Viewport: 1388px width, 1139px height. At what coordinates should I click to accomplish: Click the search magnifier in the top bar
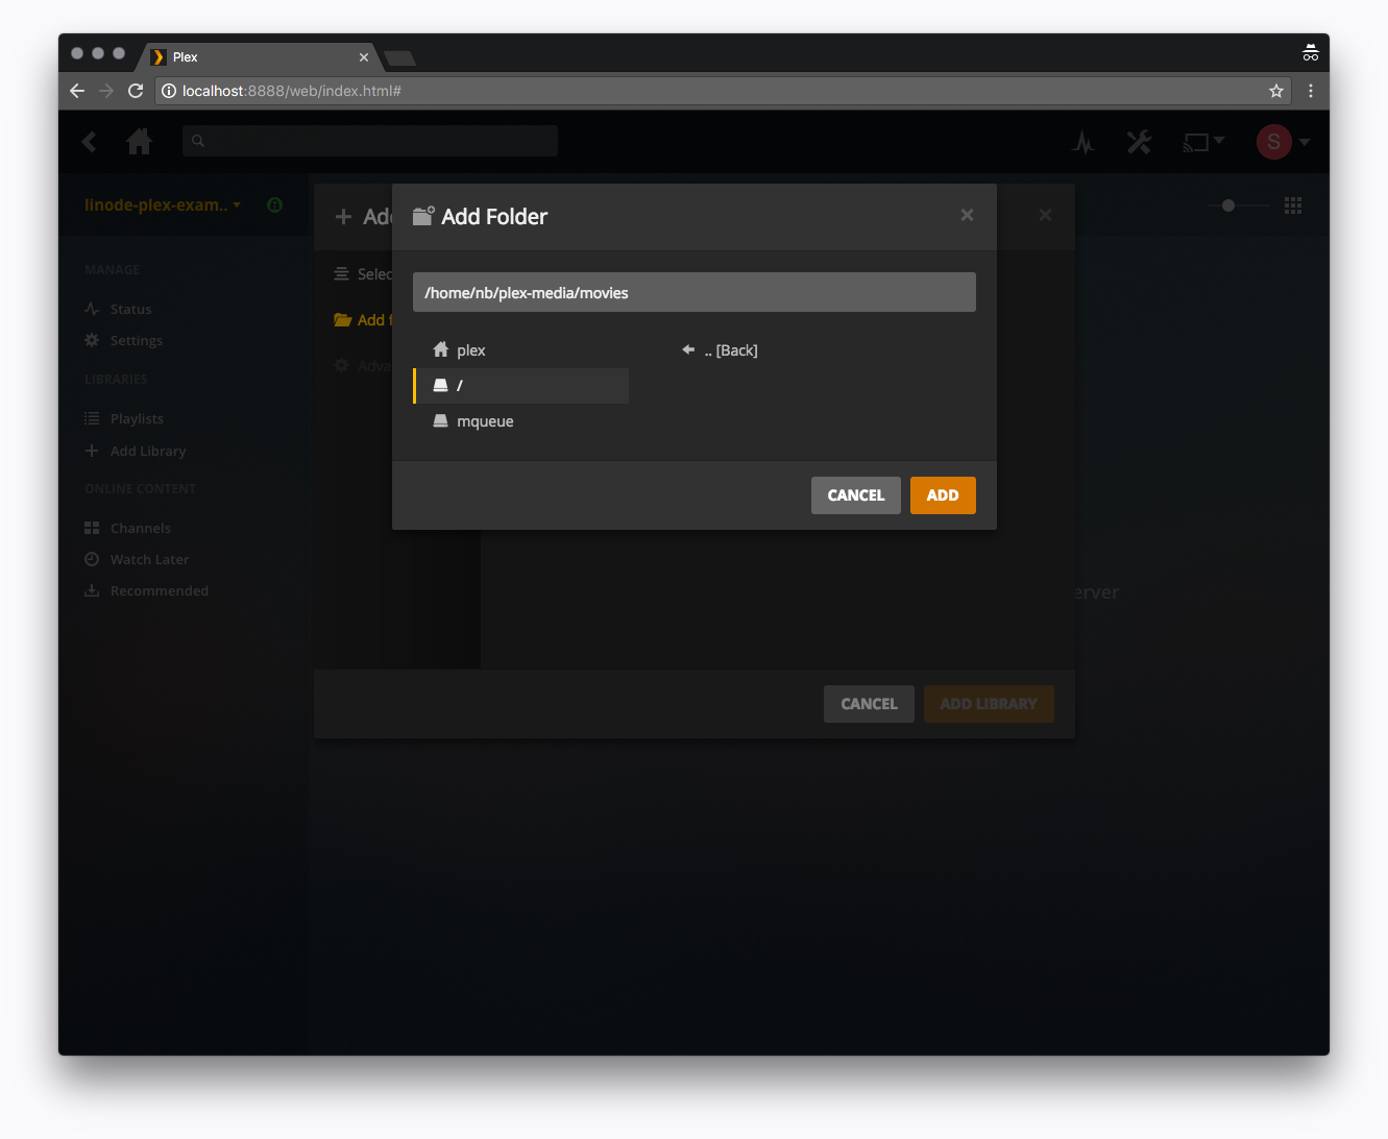[x=197, y=141]
